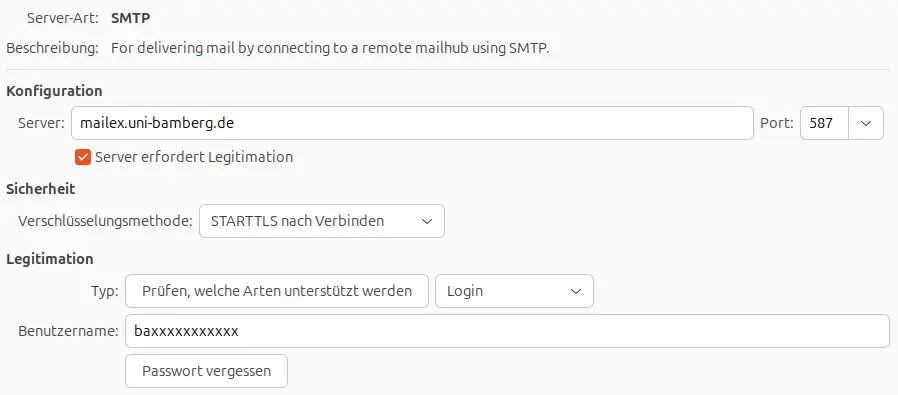Click the chevron icon in Login dropdown
Image resolution: width=898 pixels, height=395 pixels.
click(576, 291)
